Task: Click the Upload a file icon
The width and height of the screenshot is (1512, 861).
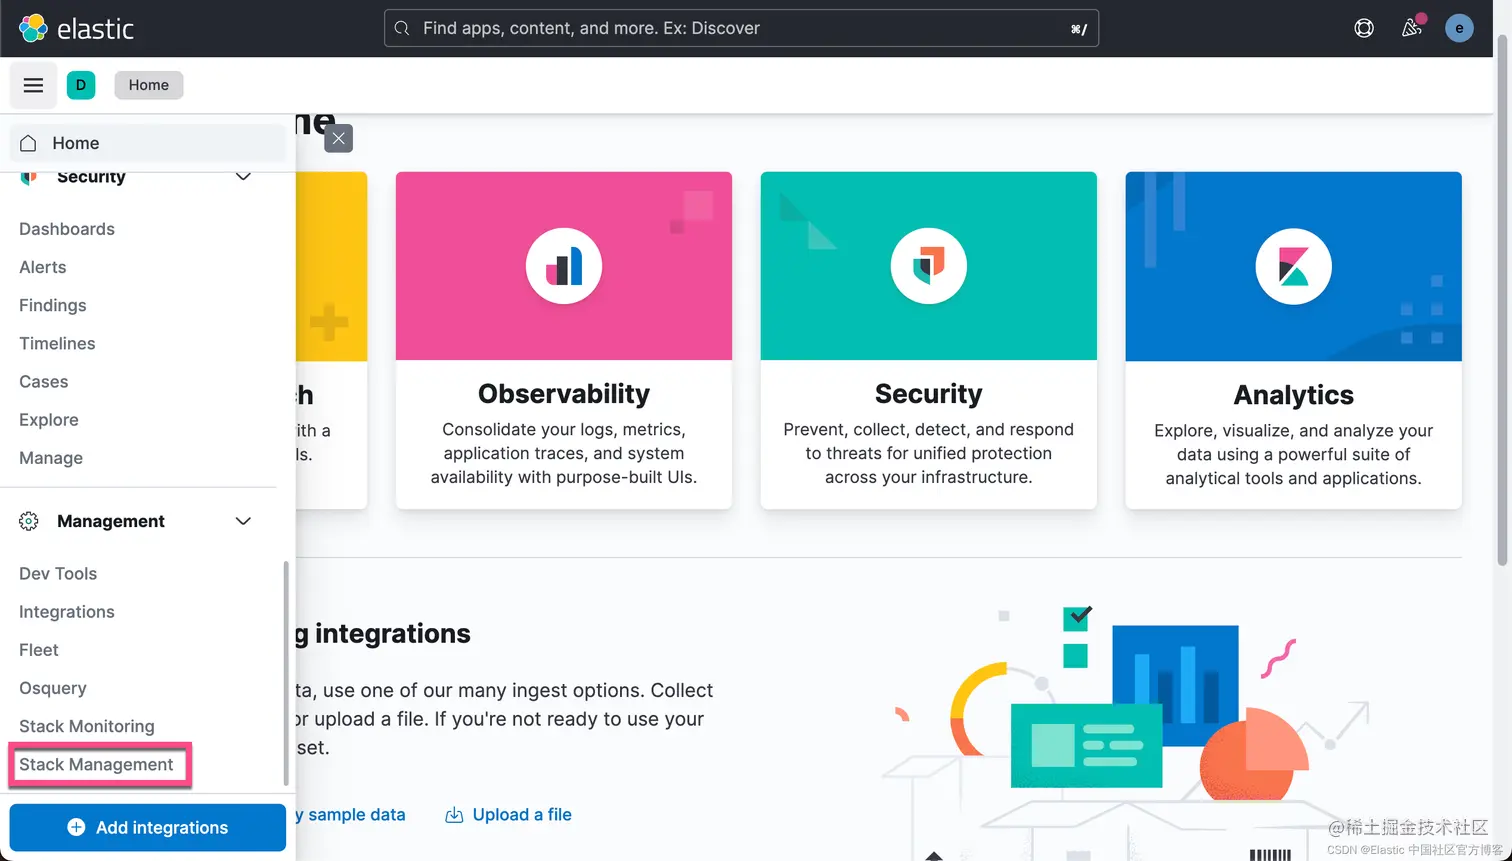Action: (x=454, y=815)
